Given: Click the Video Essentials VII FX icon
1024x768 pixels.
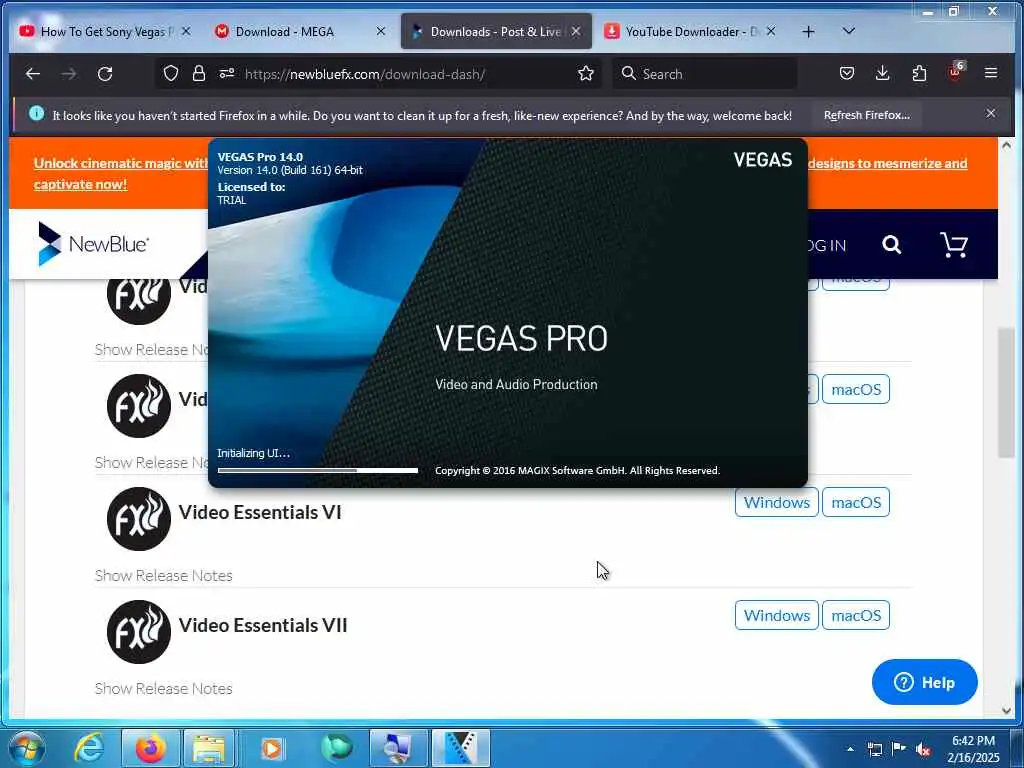Looking at the screenshot, I should tap(138, 632).
